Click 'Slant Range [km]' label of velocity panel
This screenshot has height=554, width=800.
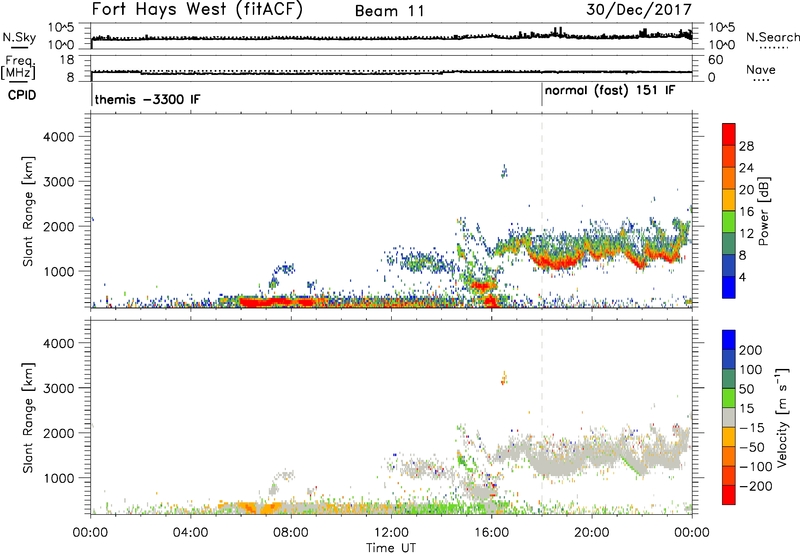click(x=29, y=418)
